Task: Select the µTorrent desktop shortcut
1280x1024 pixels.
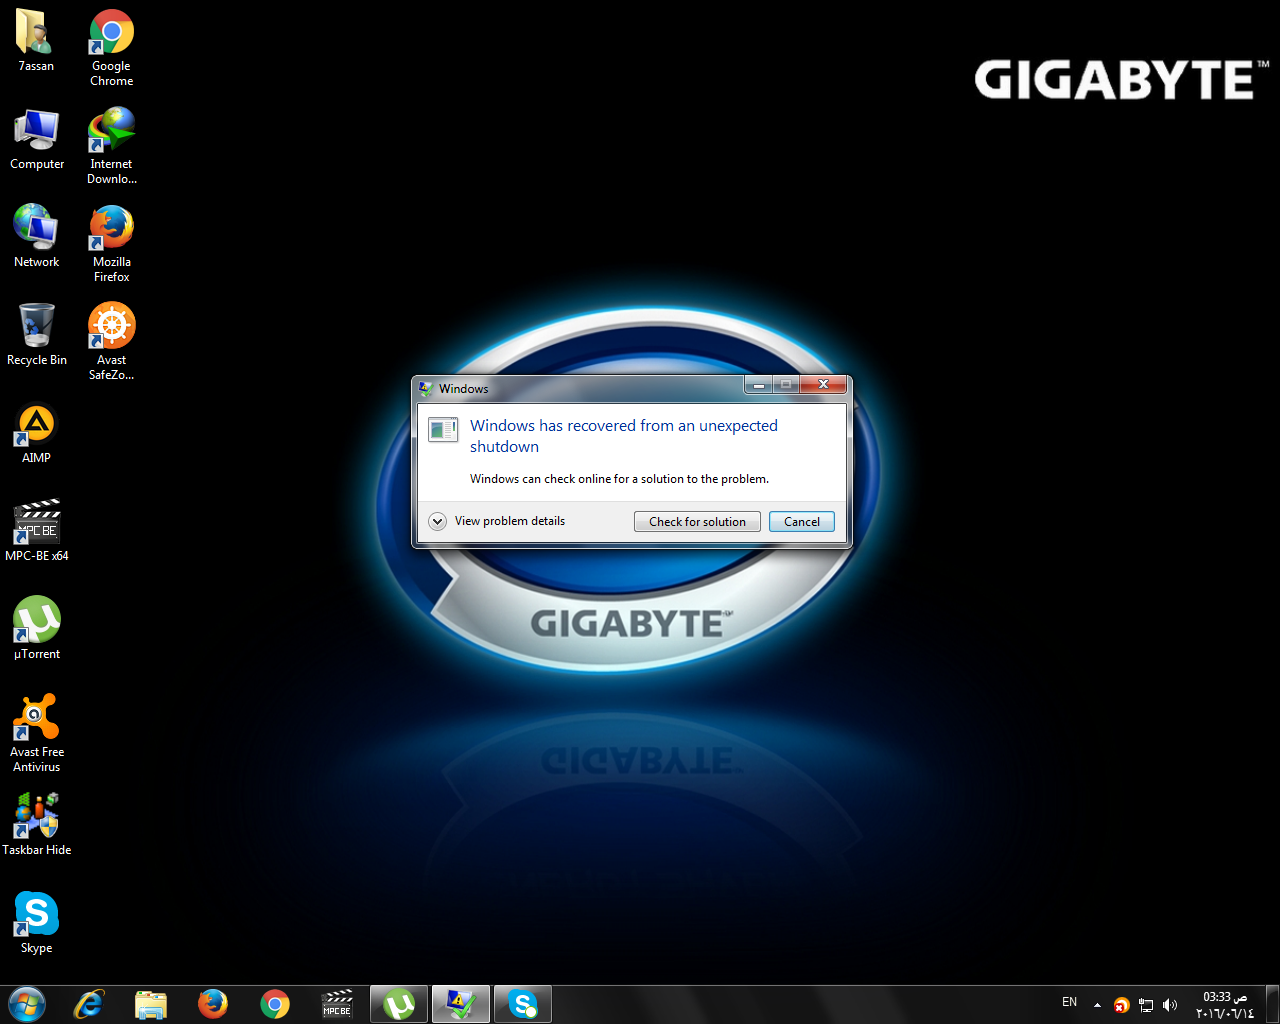Action: tap(37, 628)
